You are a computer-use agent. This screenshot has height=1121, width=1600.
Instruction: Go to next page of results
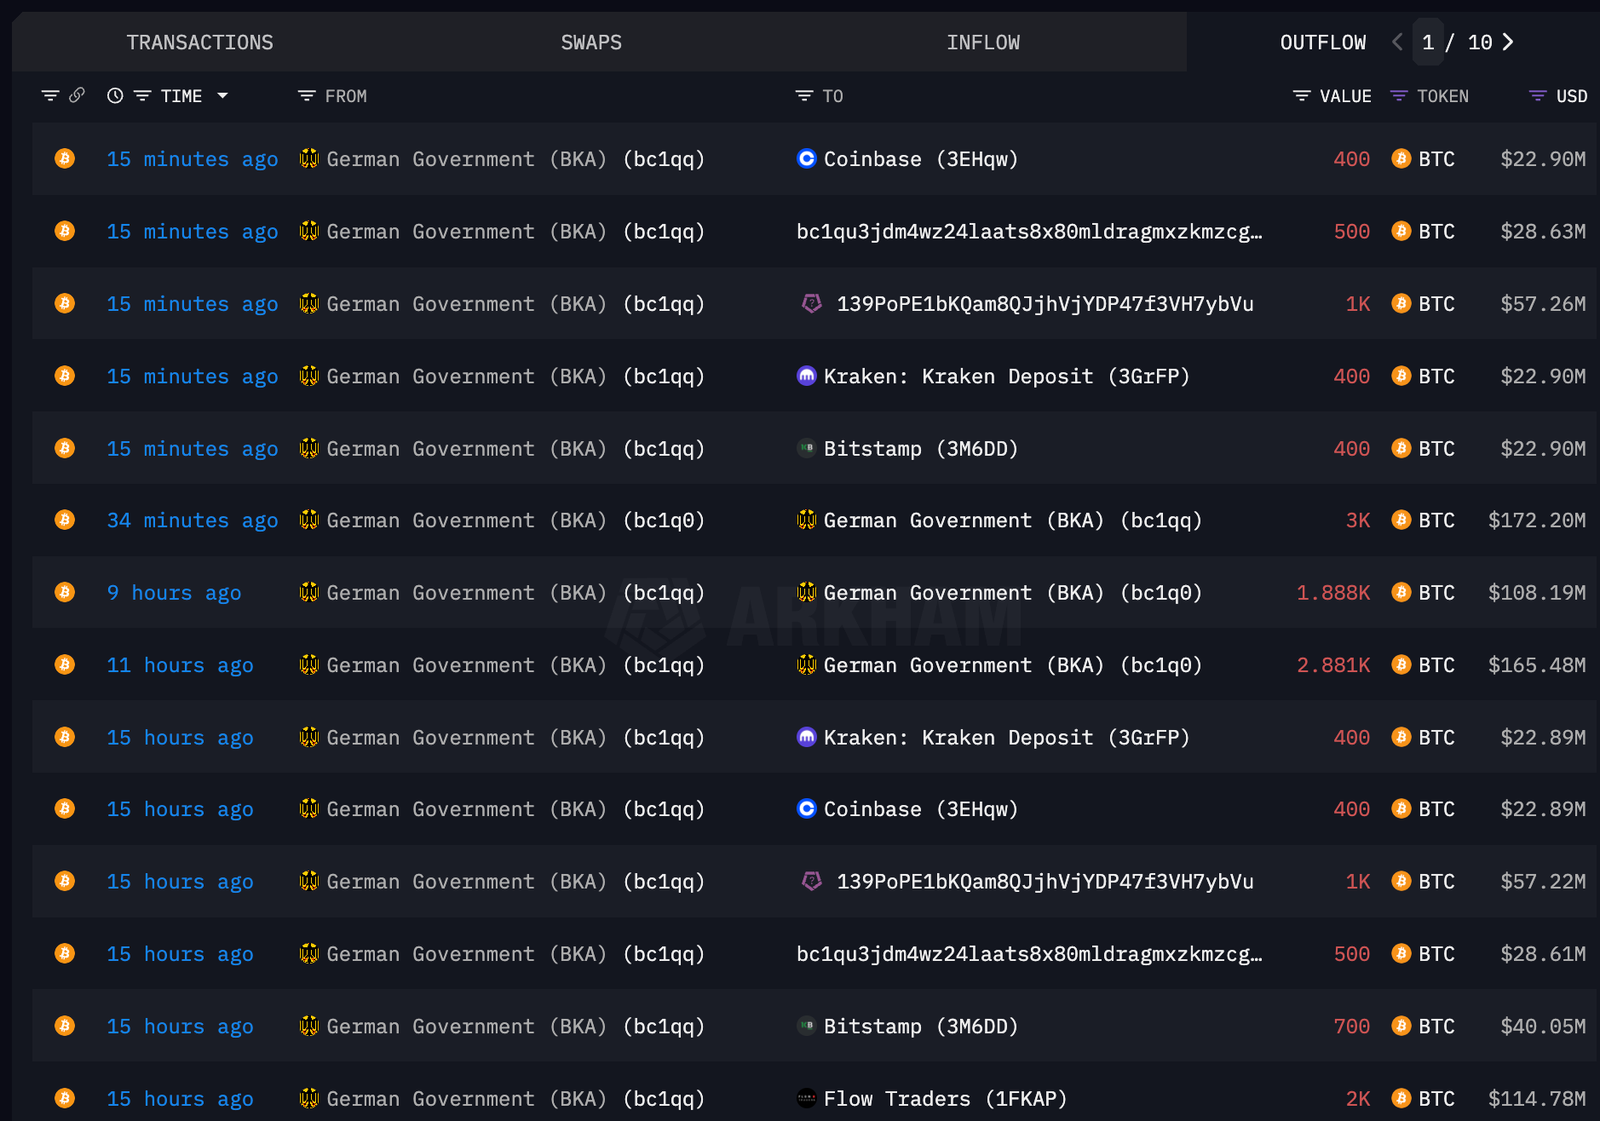coord(1508,42)
